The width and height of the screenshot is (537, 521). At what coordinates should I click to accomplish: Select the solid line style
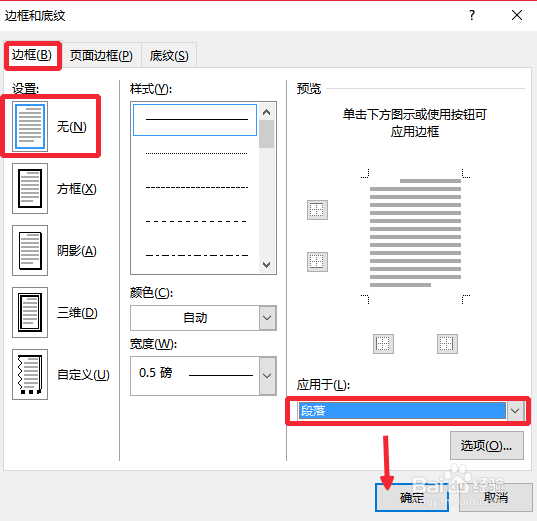click(195, 120)
